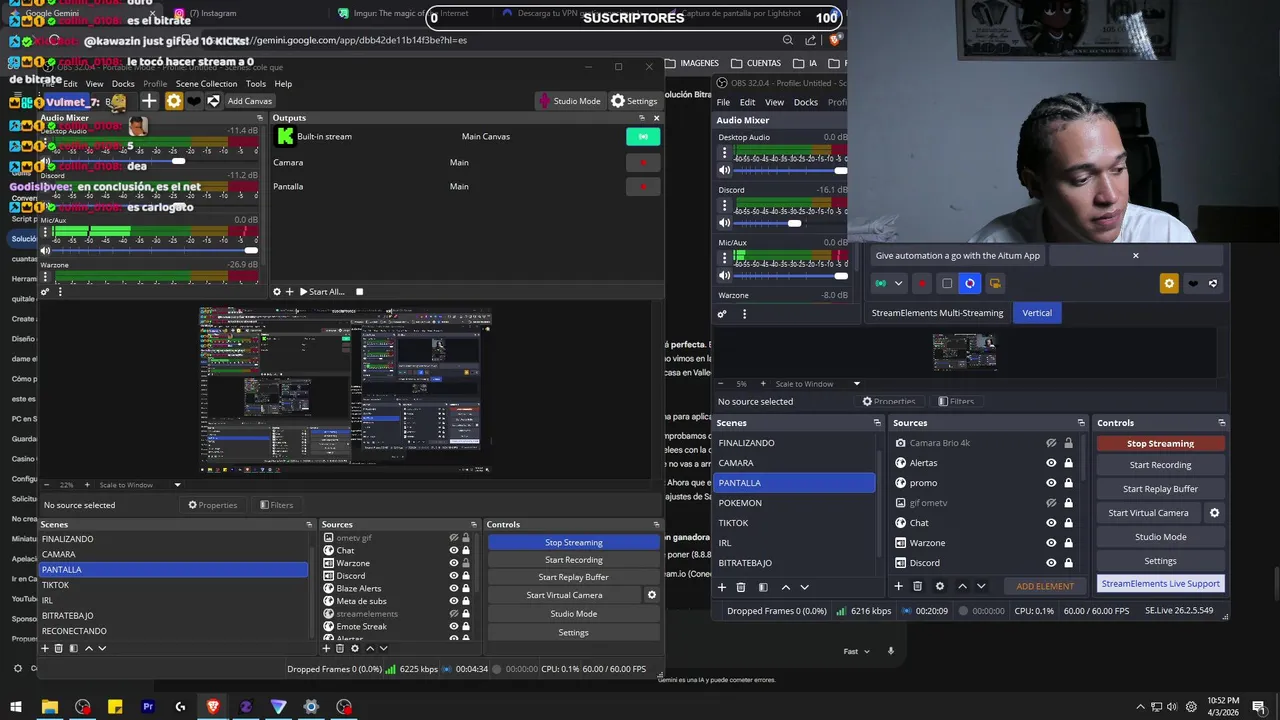Open Audio Mixer advanced properties gear in left OBS

pos(45,292)
